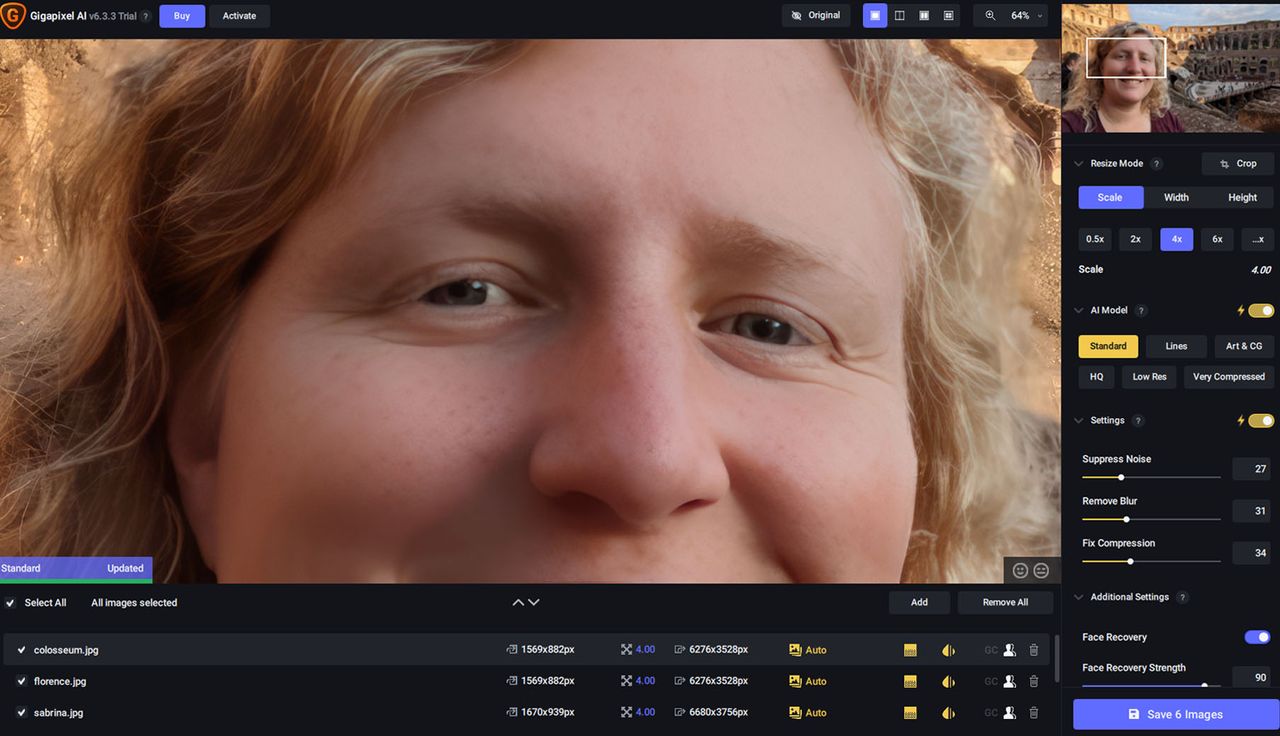
Task: Click face recovery icon for florence.jpg
Action: (x=1009, y=681)
